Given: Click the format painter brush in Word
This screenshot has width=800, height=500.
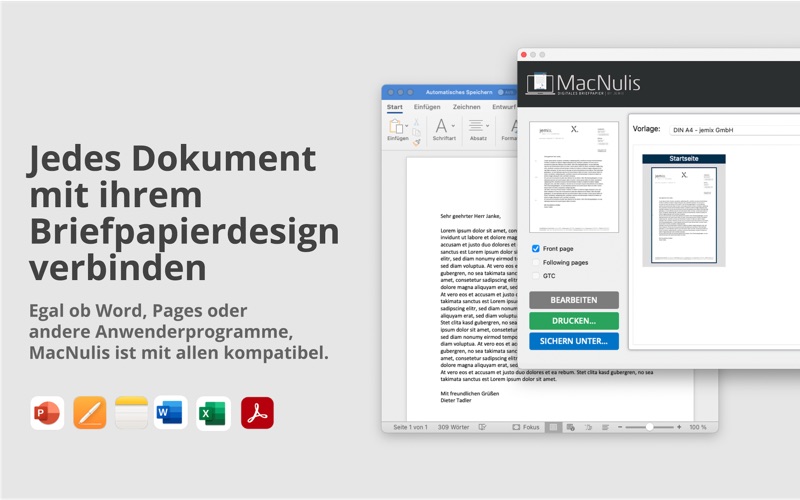Looking at the screenshot, I should (416, 143).
